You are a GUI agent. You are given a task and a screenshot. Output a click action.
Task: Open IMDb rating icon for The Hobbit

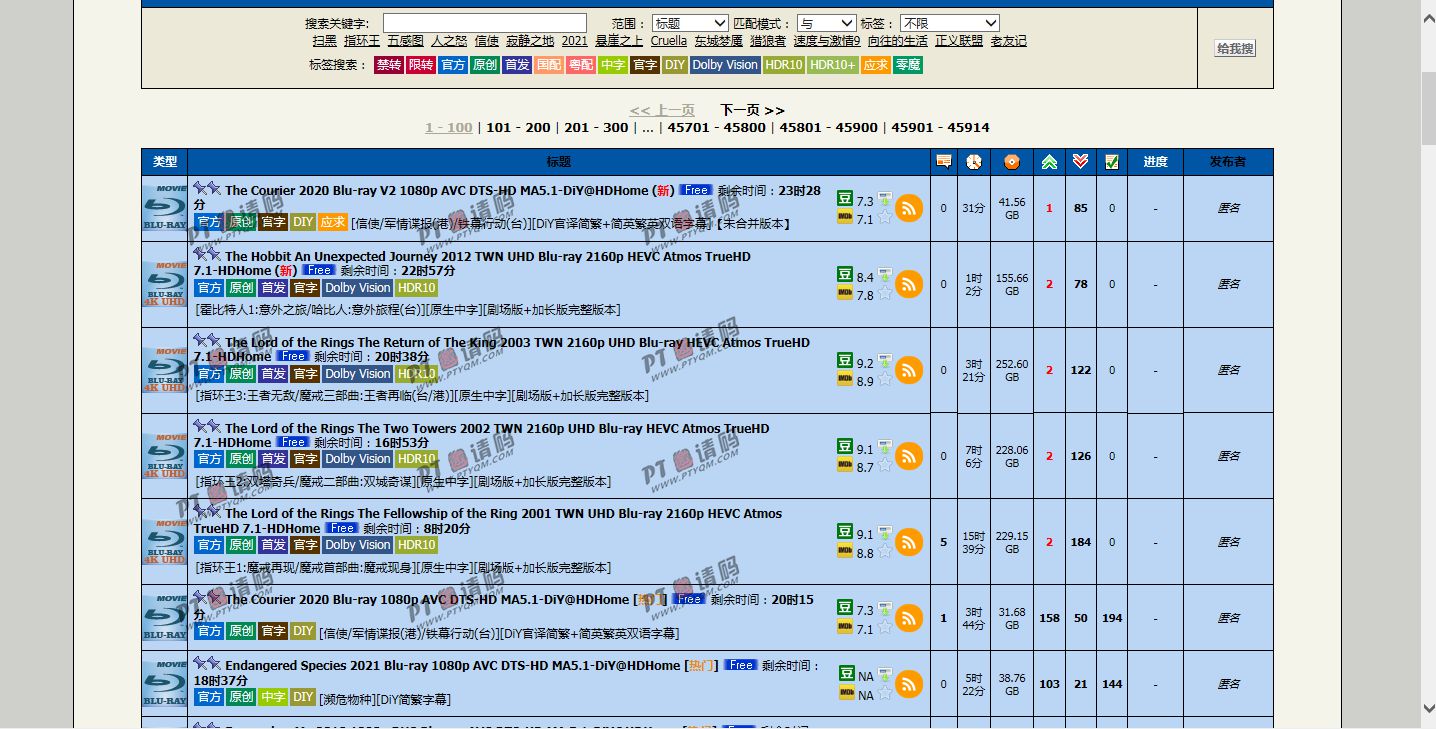pos(845,294)
